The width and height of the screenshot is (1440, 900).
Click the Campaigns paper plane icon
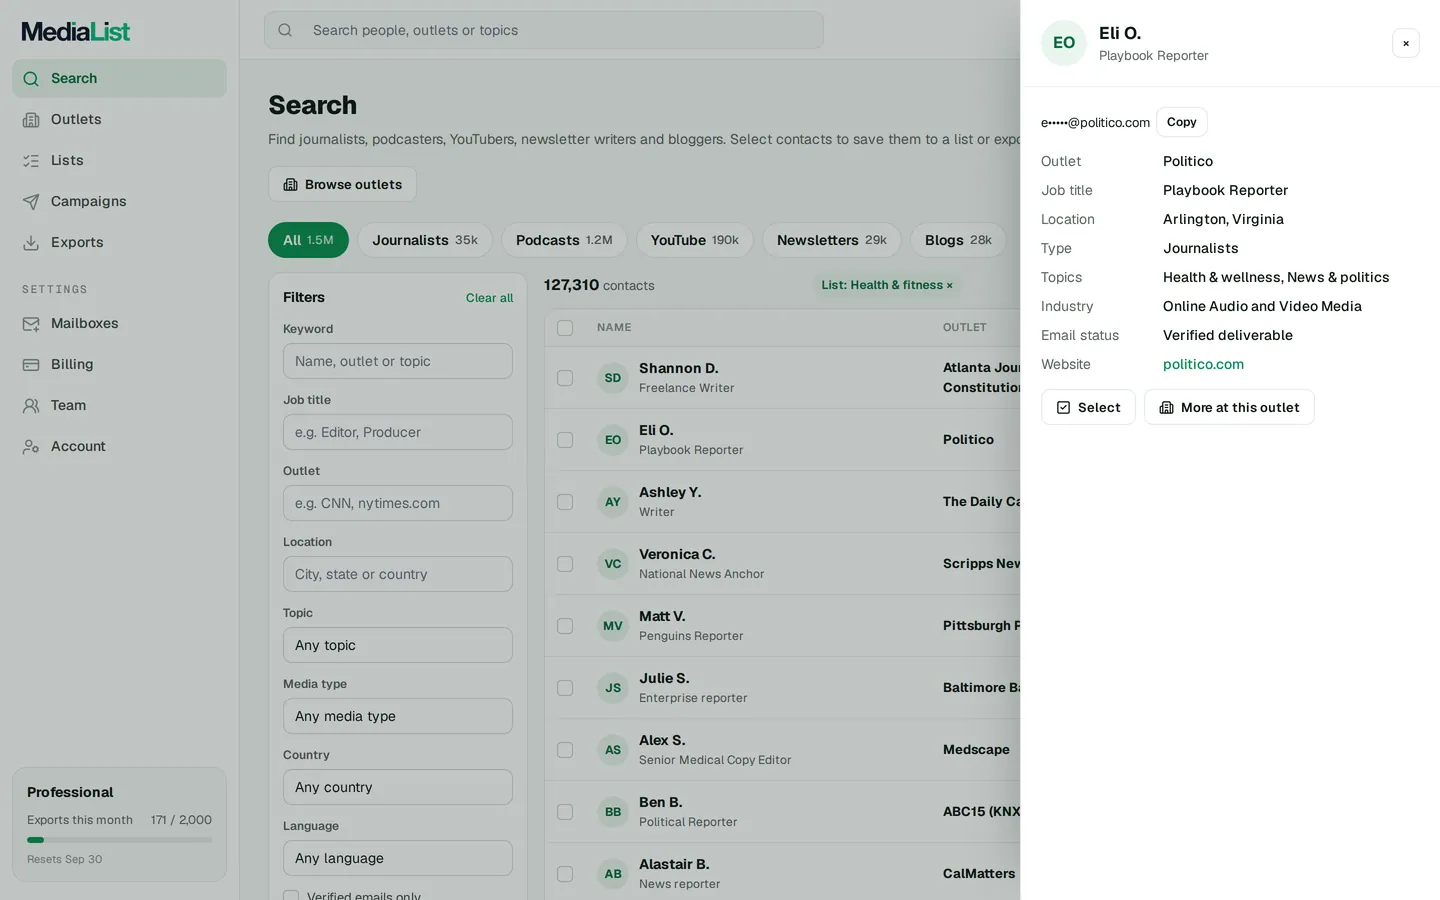31,202
